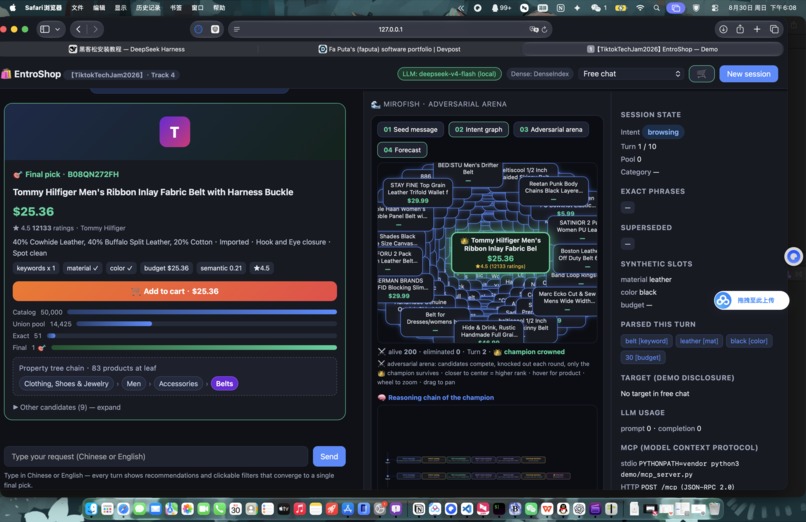Image resolution: width=806 pixels, height=522 pixels.
Task: Click the Safari share icon
Action: pos(740,29)
